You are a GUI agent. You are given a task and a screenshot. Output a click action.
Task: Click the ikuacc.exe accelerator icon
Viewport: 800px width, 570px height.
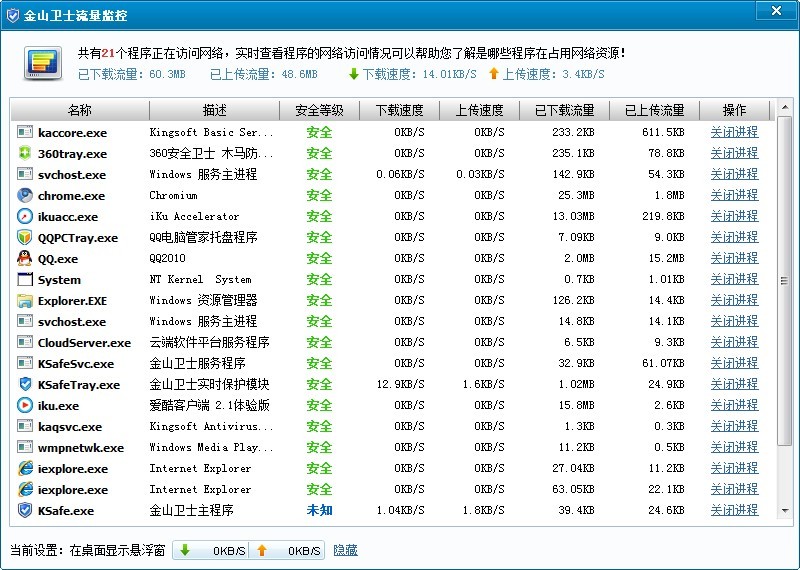coord(24,216)
